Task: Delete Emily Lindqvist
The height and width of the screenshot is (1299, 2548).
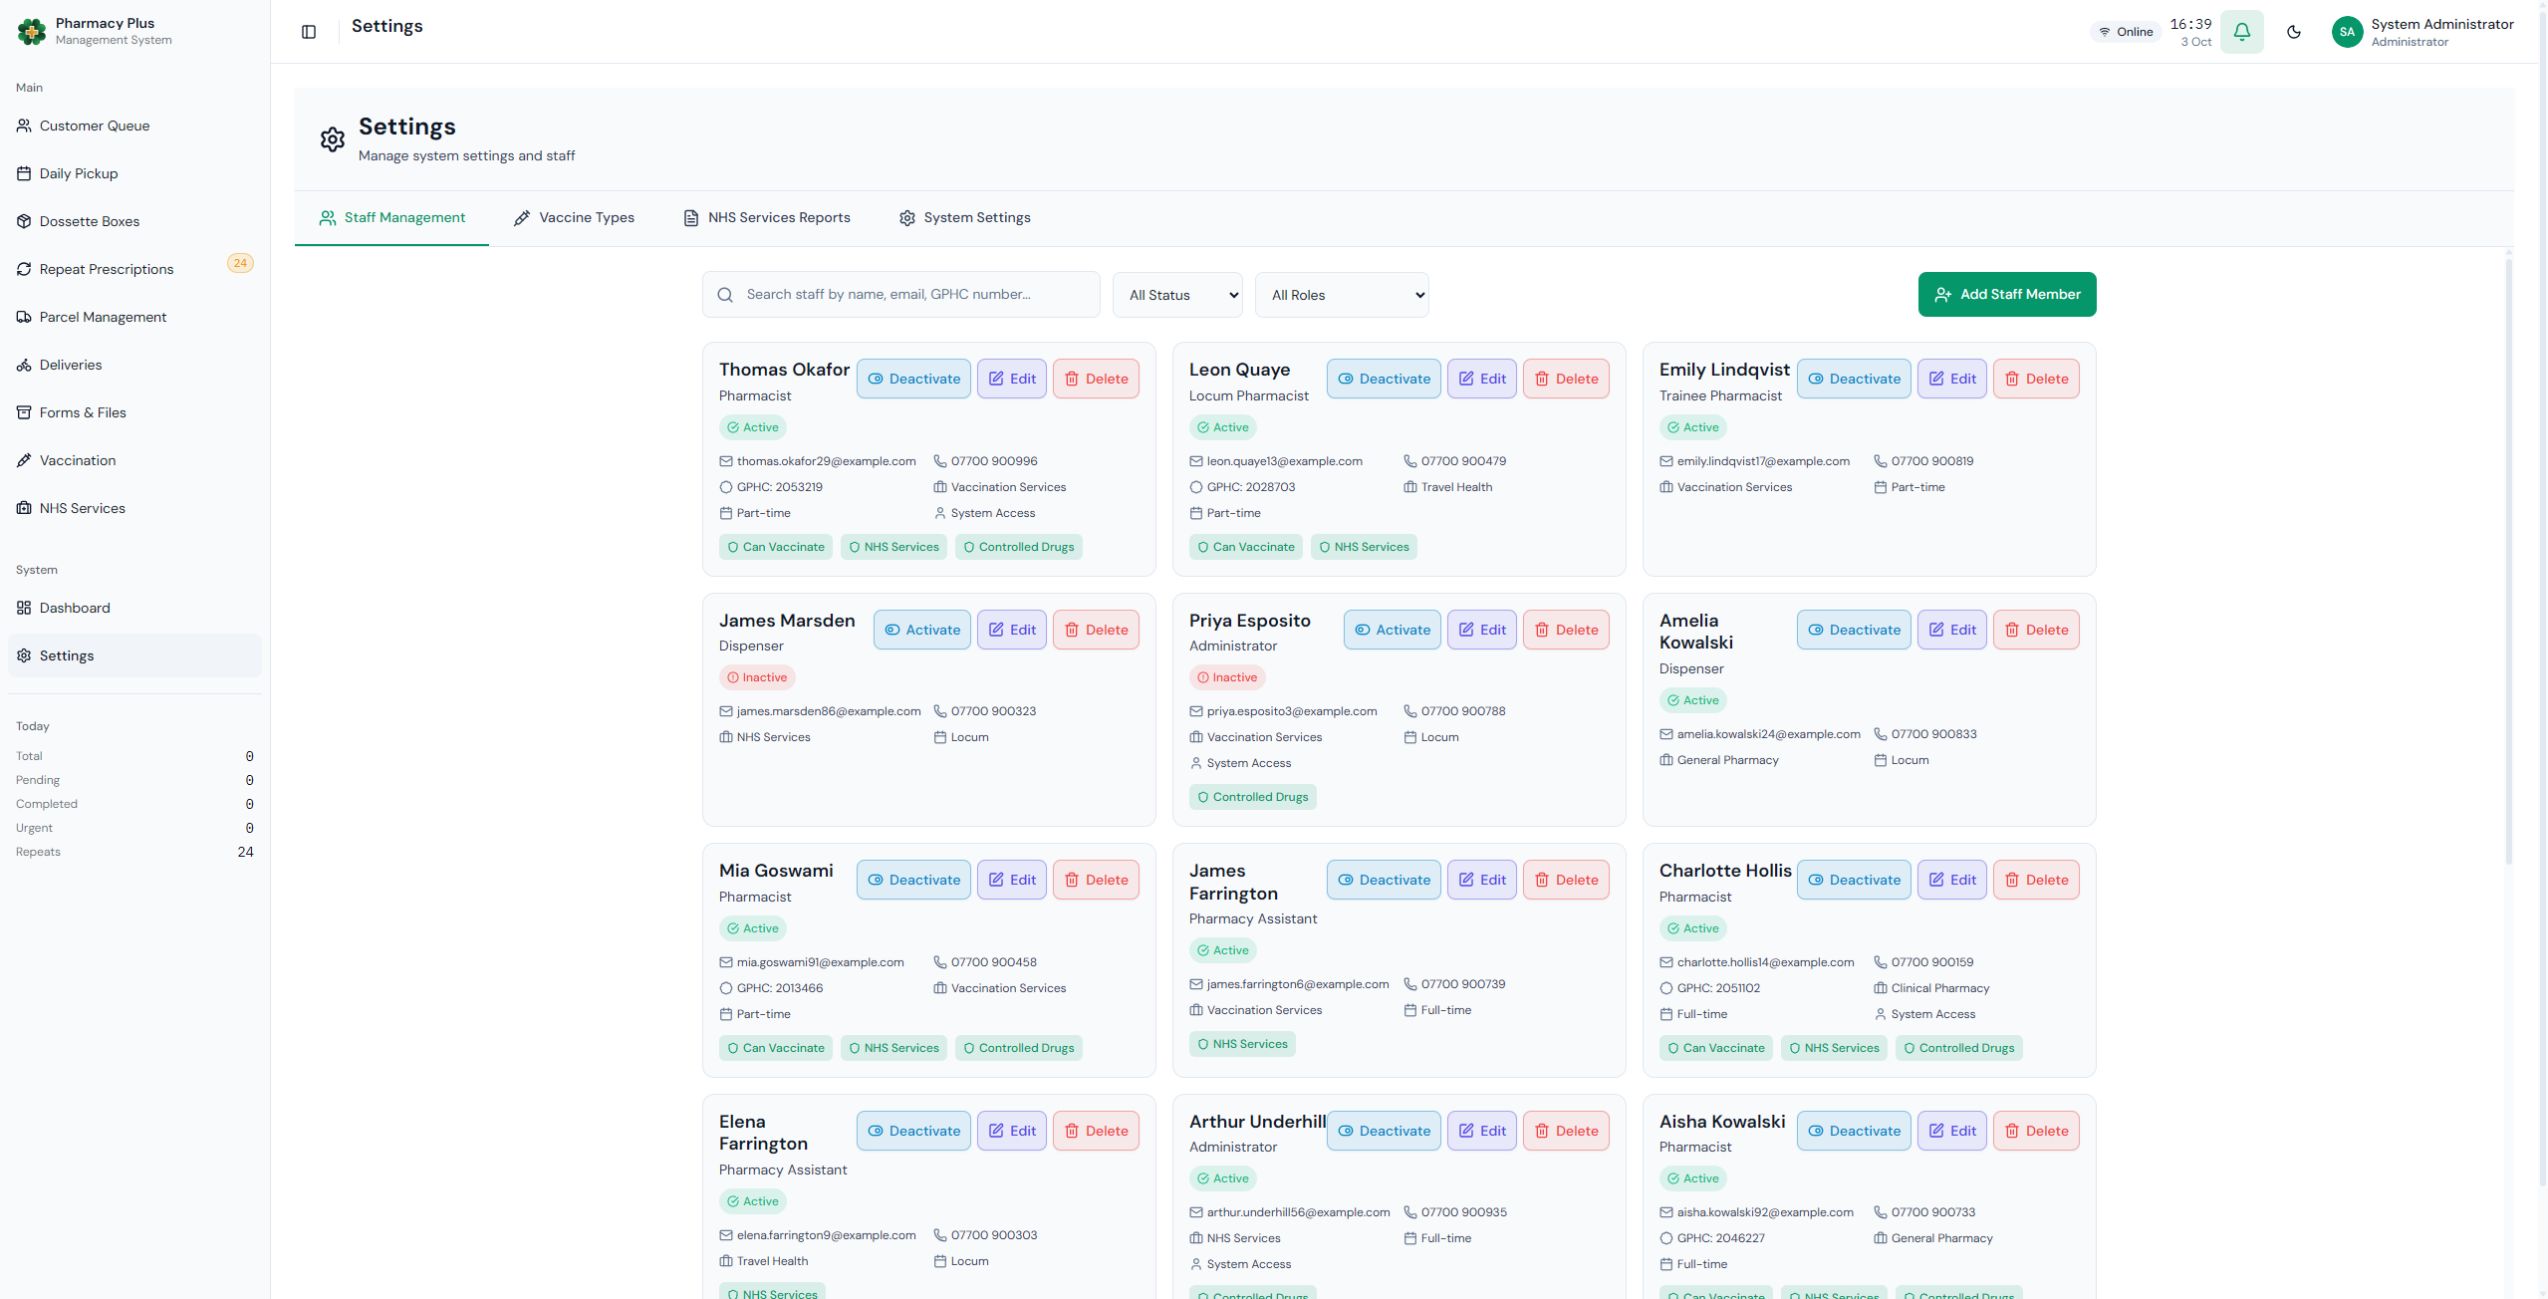Action: 2035,379
